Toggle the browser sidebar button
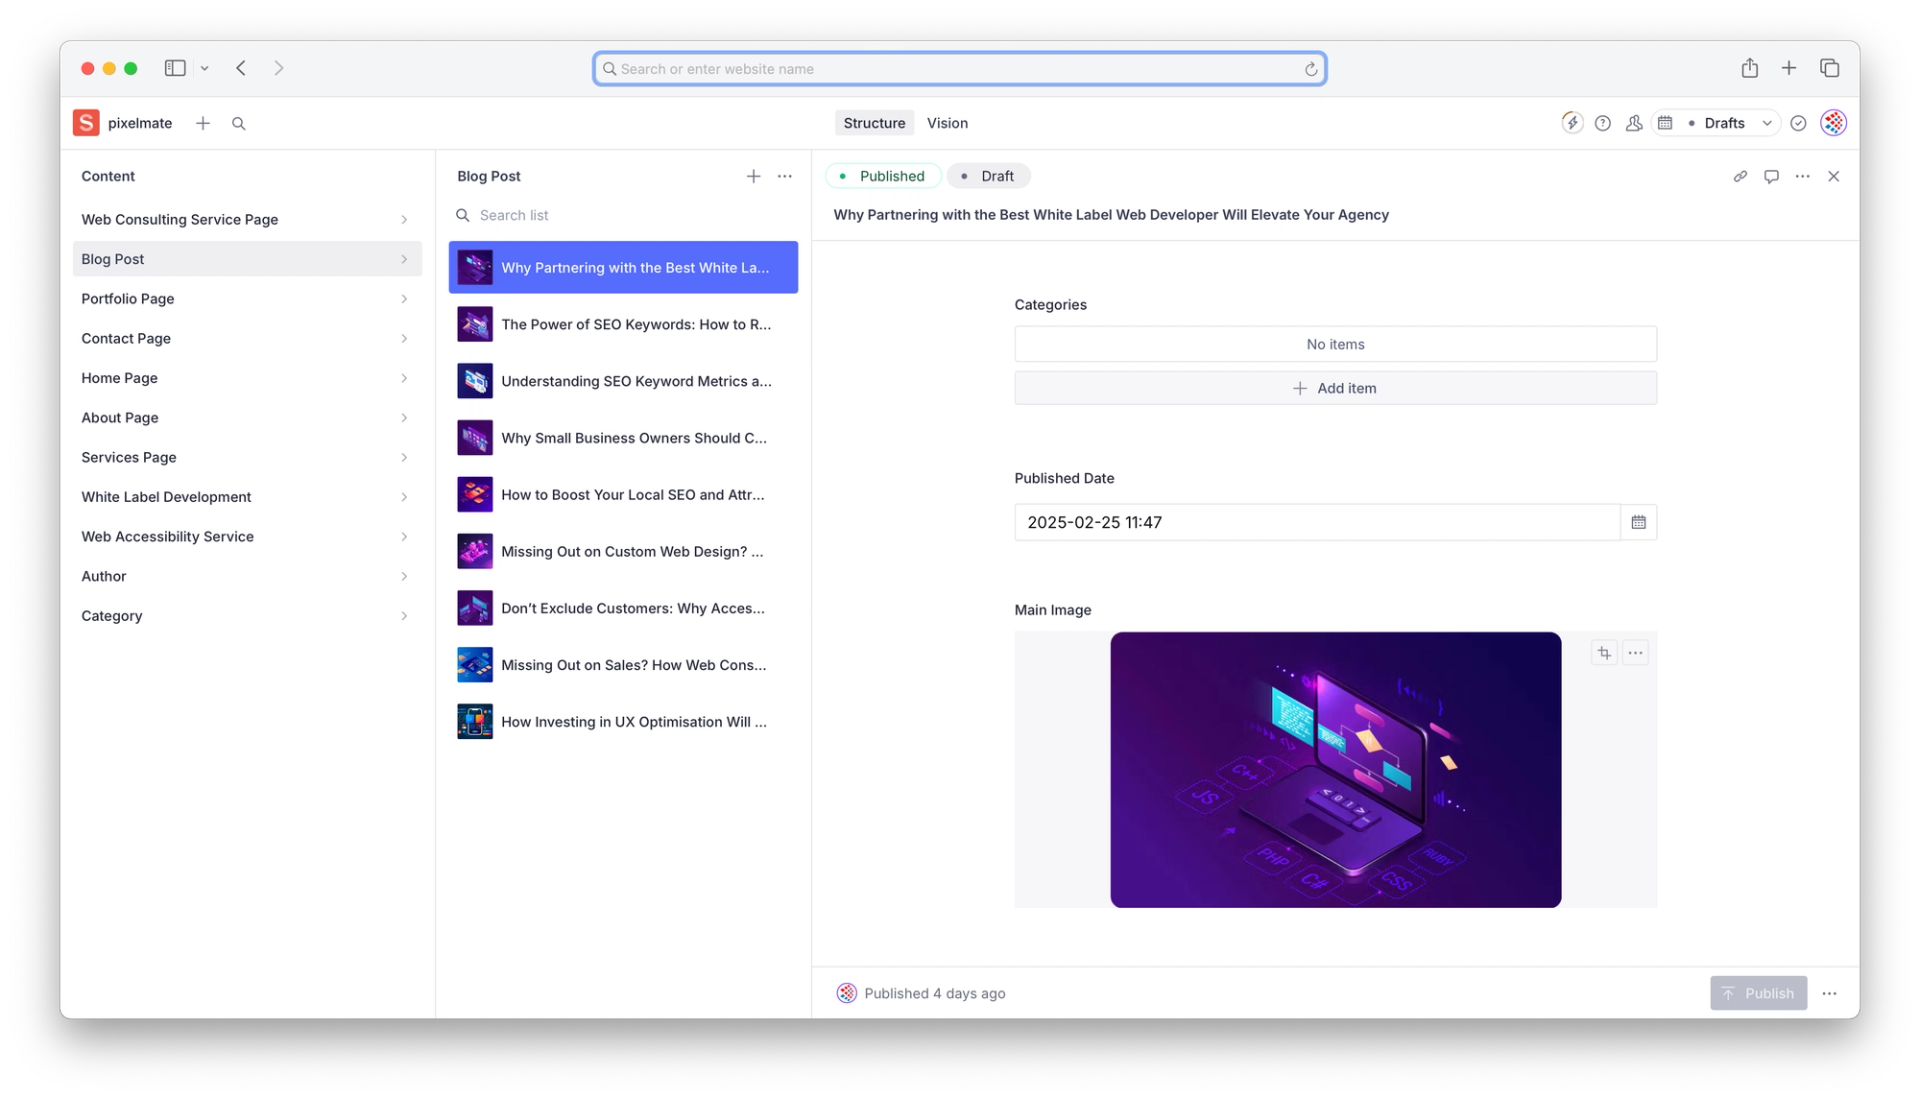This screenshot has width=1920, height=1098. pos(175,68)
